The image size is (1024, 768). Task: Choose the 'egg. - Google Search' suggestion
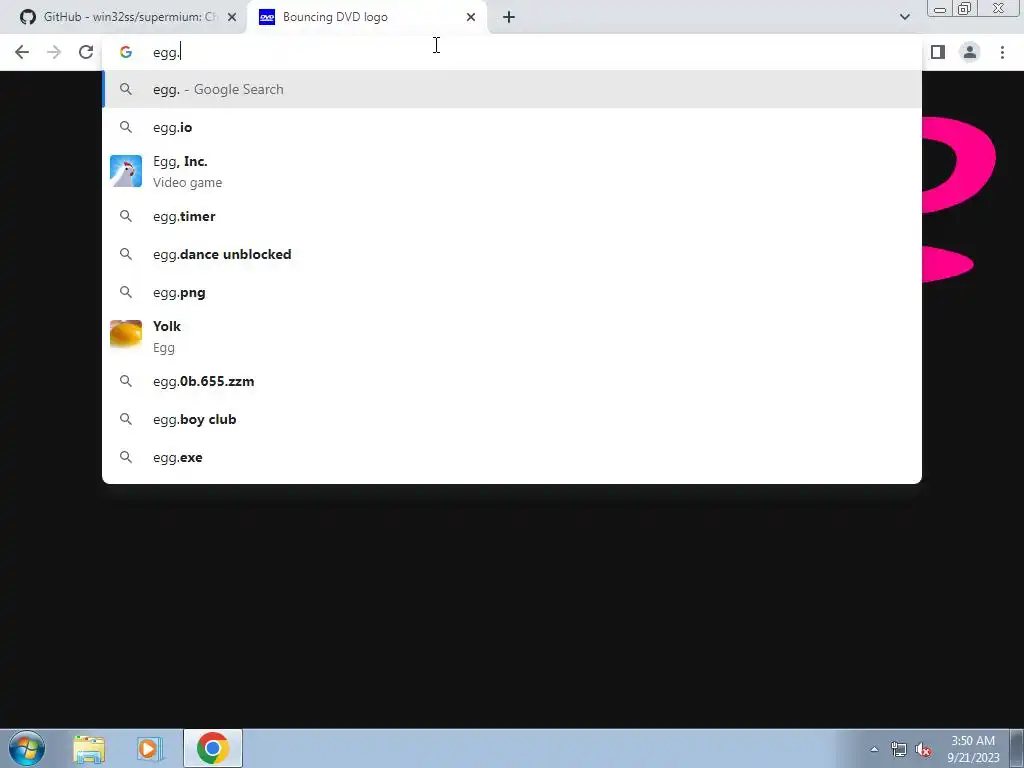(512, 89)
